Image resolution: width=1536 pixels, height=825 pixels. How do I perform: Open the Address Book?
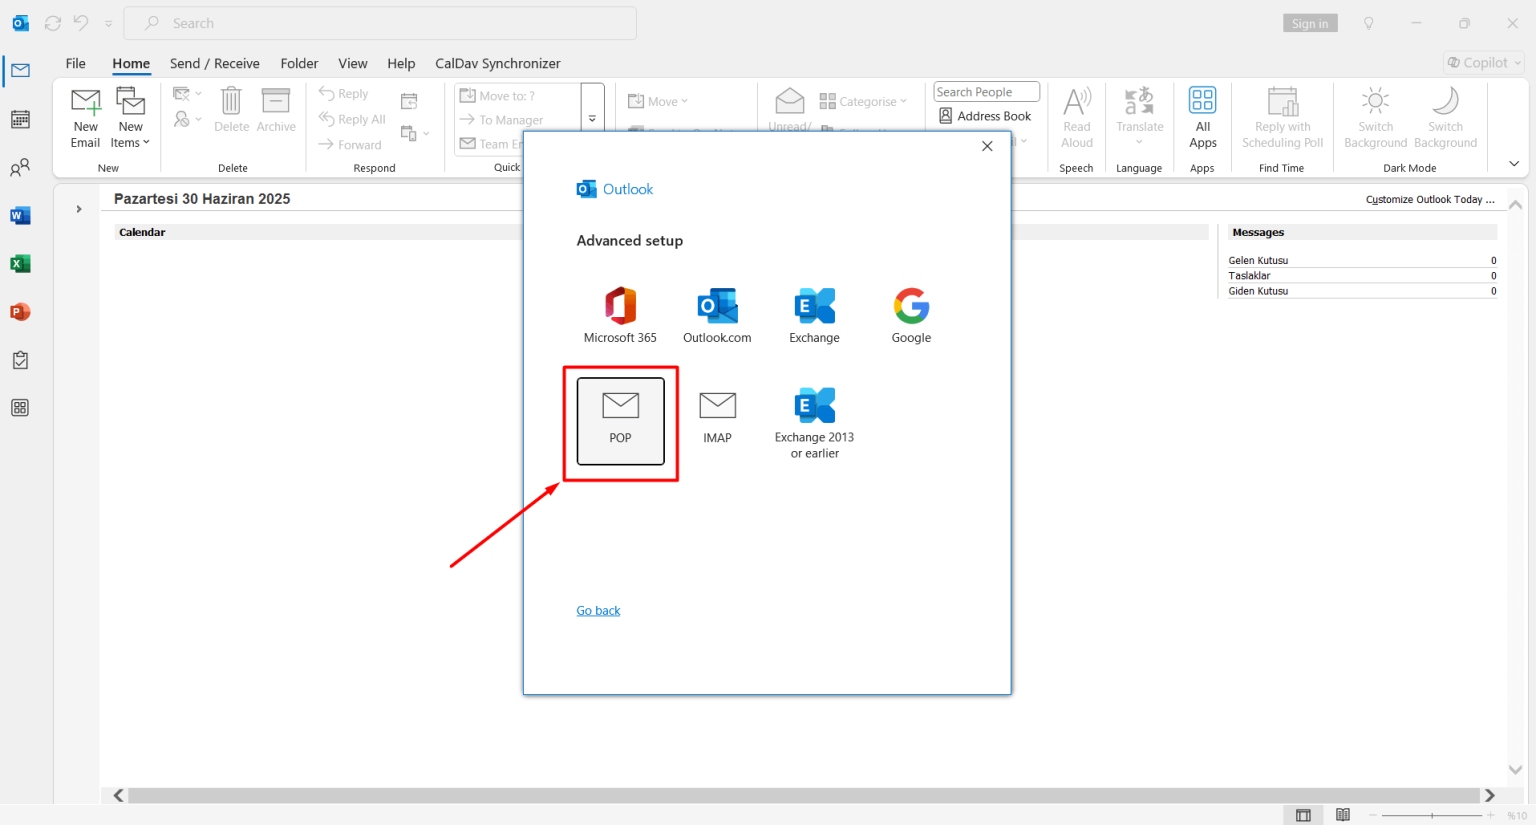pyautogui.click(x=985, y=115)
